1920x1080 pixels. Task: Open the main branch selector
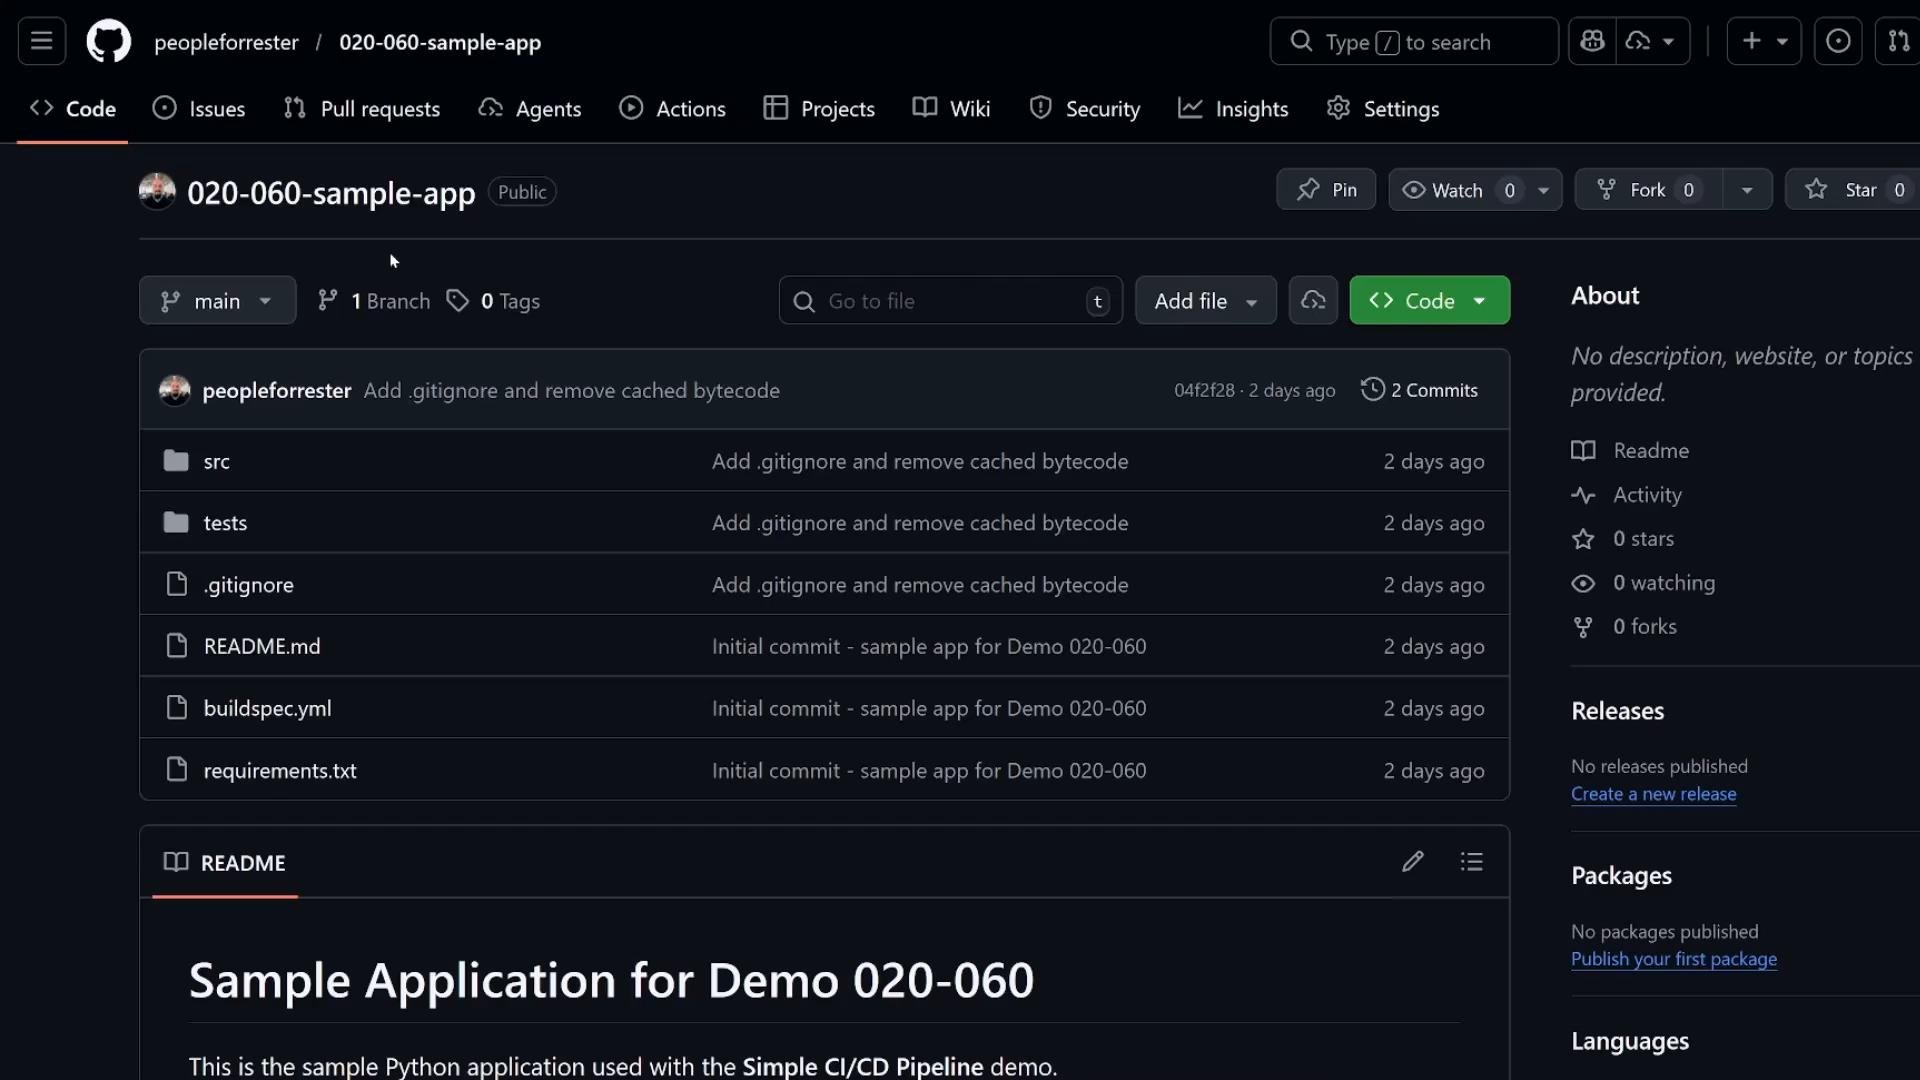click(x=217, y=300)
